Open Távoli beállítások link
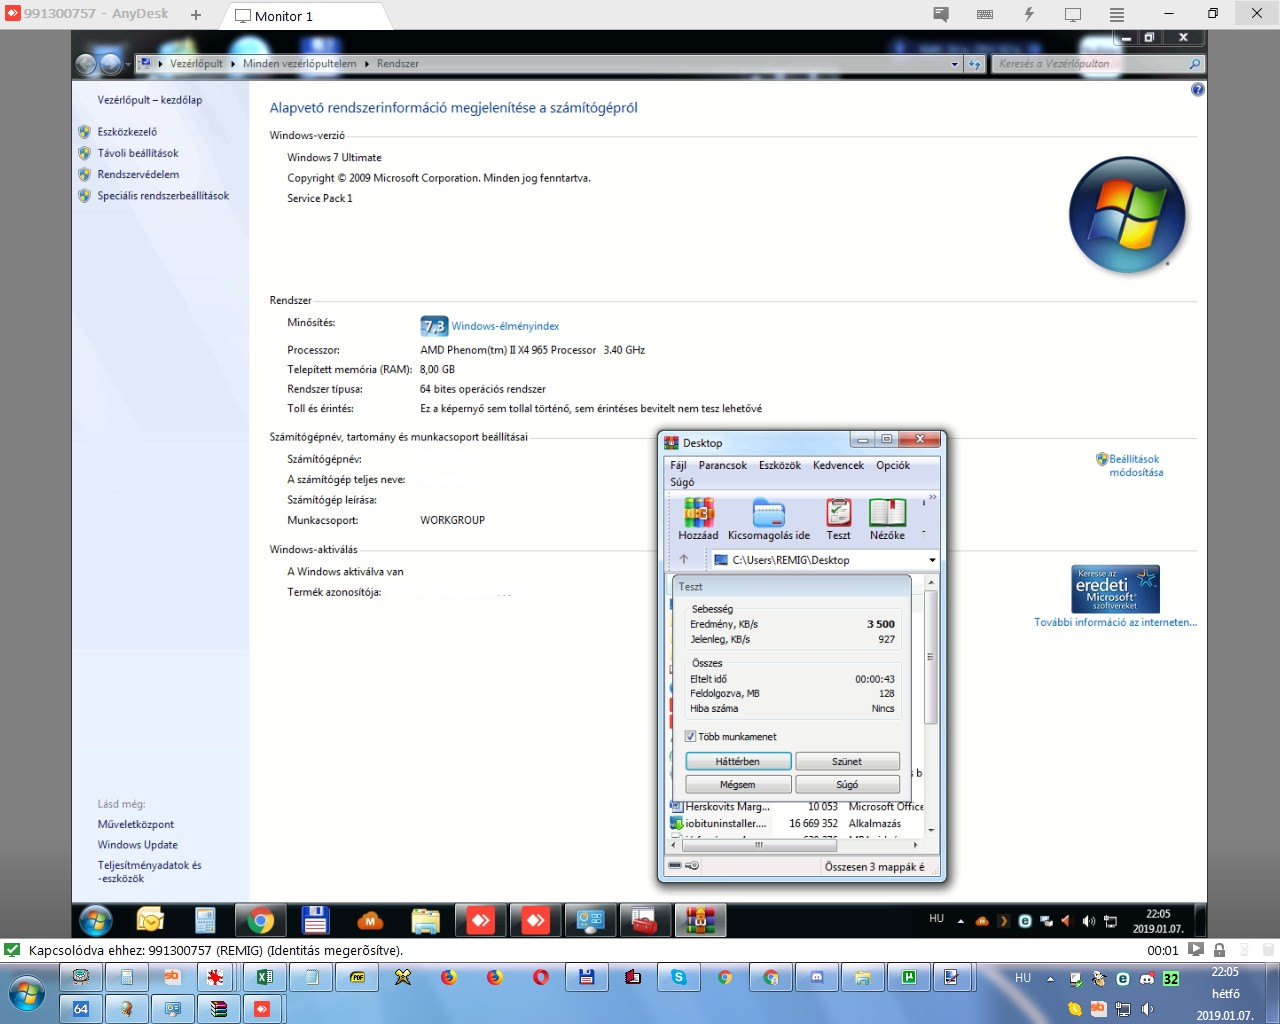Image resolution: width=1280 pixels, height=1024 pixels. (138, 153)
